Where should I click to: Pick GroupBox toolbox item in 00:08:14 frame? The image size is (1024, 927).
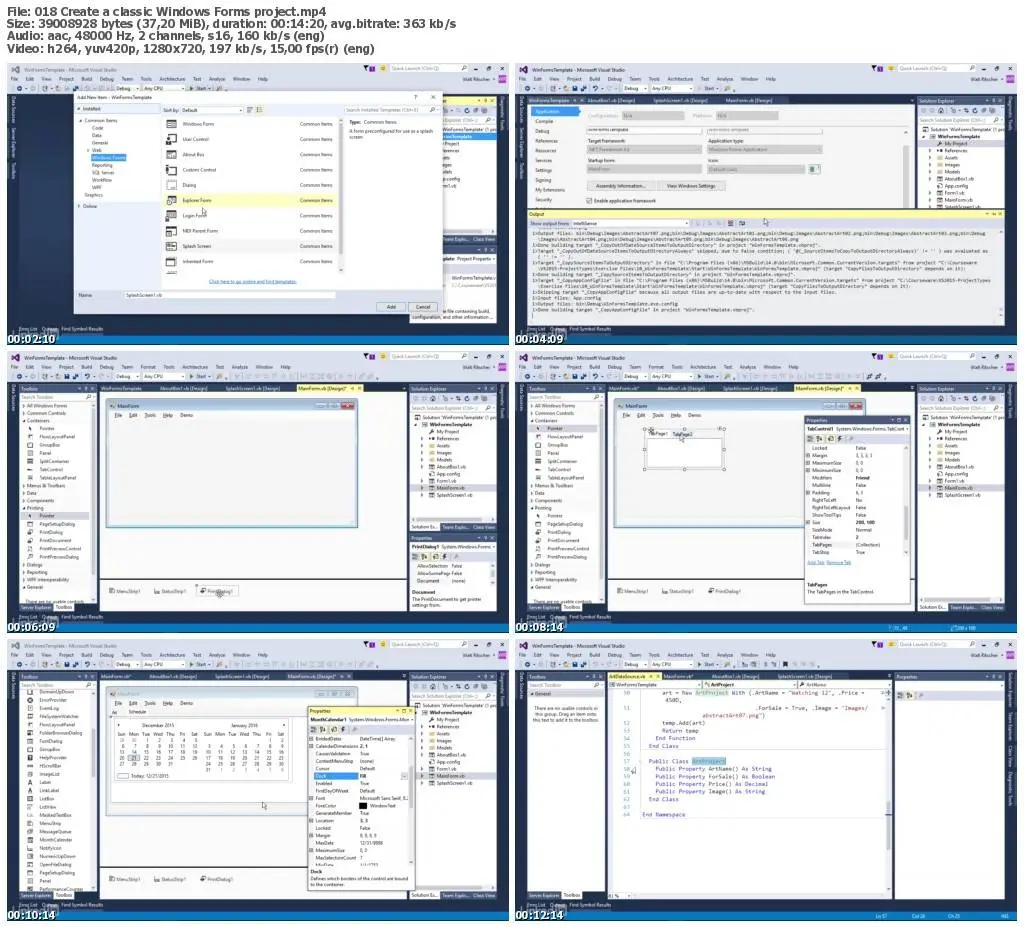tap(559, 445)
